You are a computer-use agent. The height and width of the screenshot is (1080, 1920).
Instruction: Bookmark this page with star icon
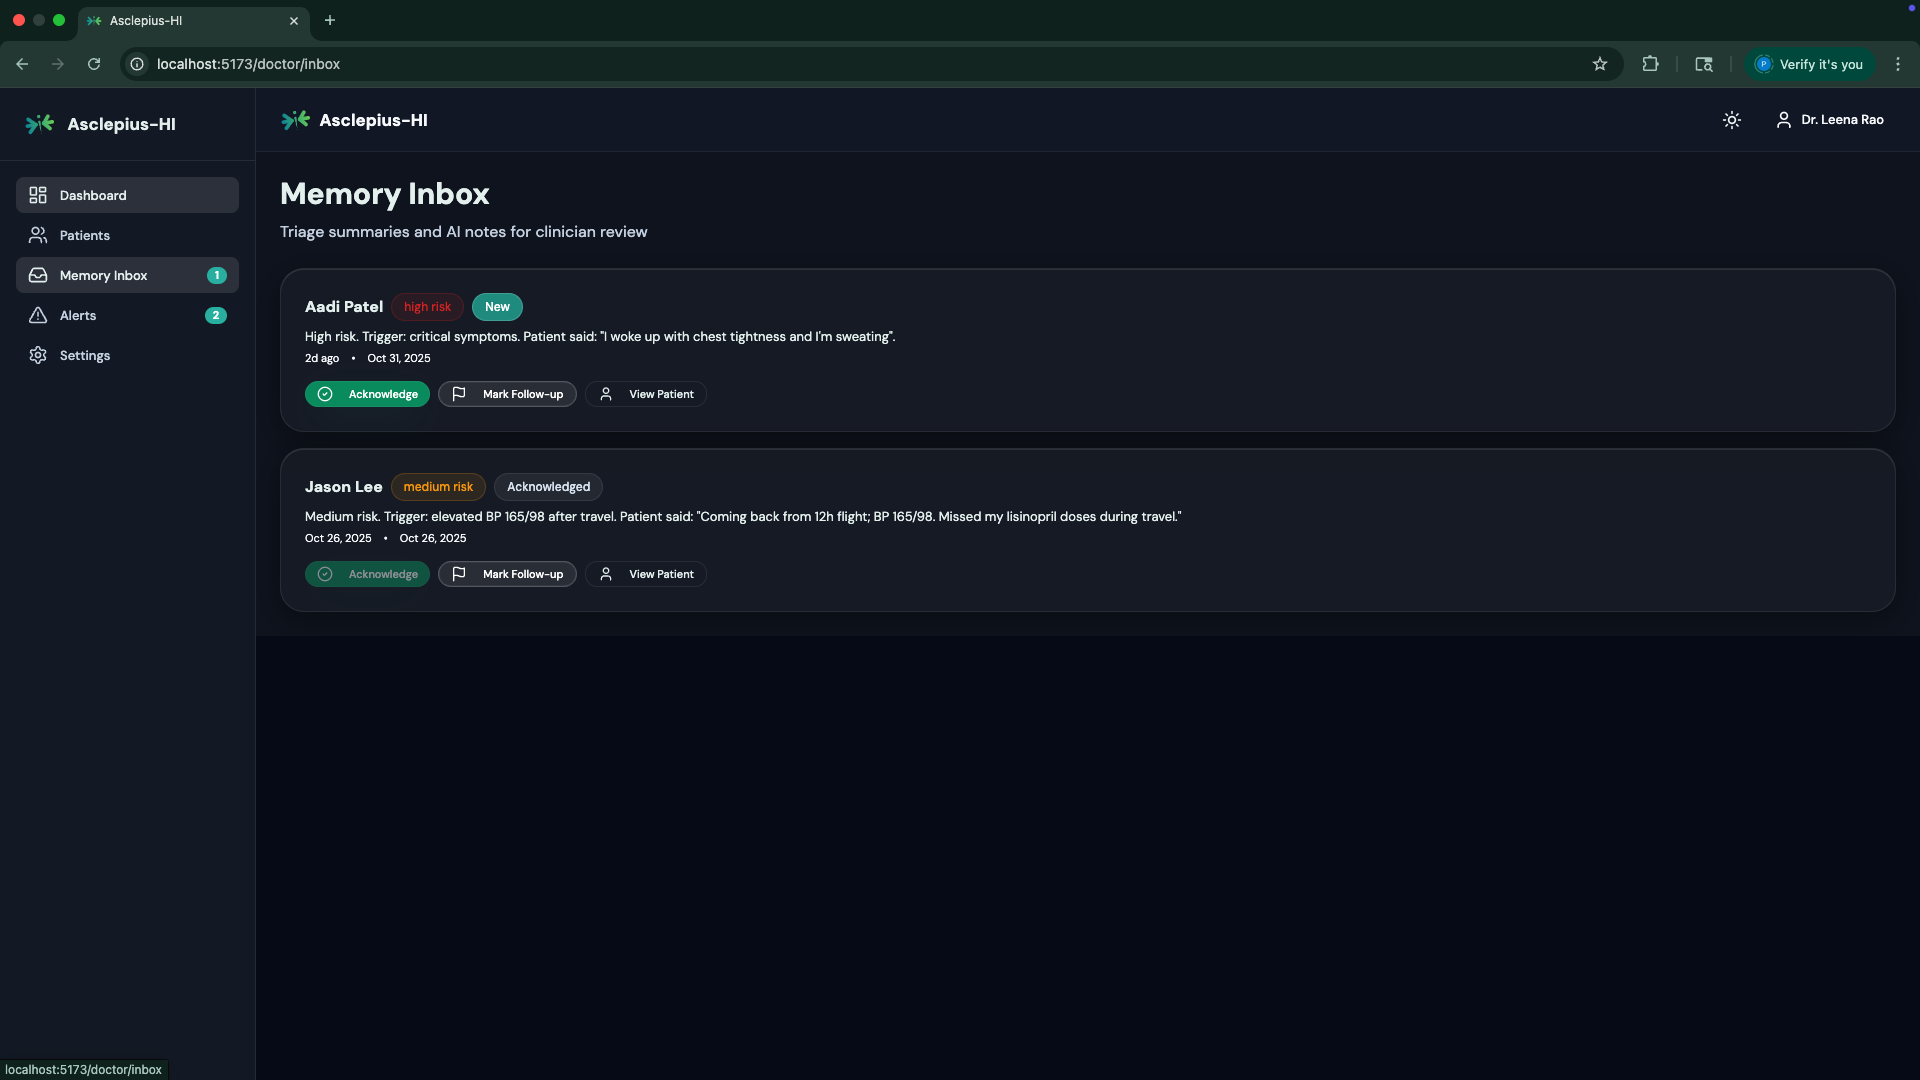[x=1600, y=64]
